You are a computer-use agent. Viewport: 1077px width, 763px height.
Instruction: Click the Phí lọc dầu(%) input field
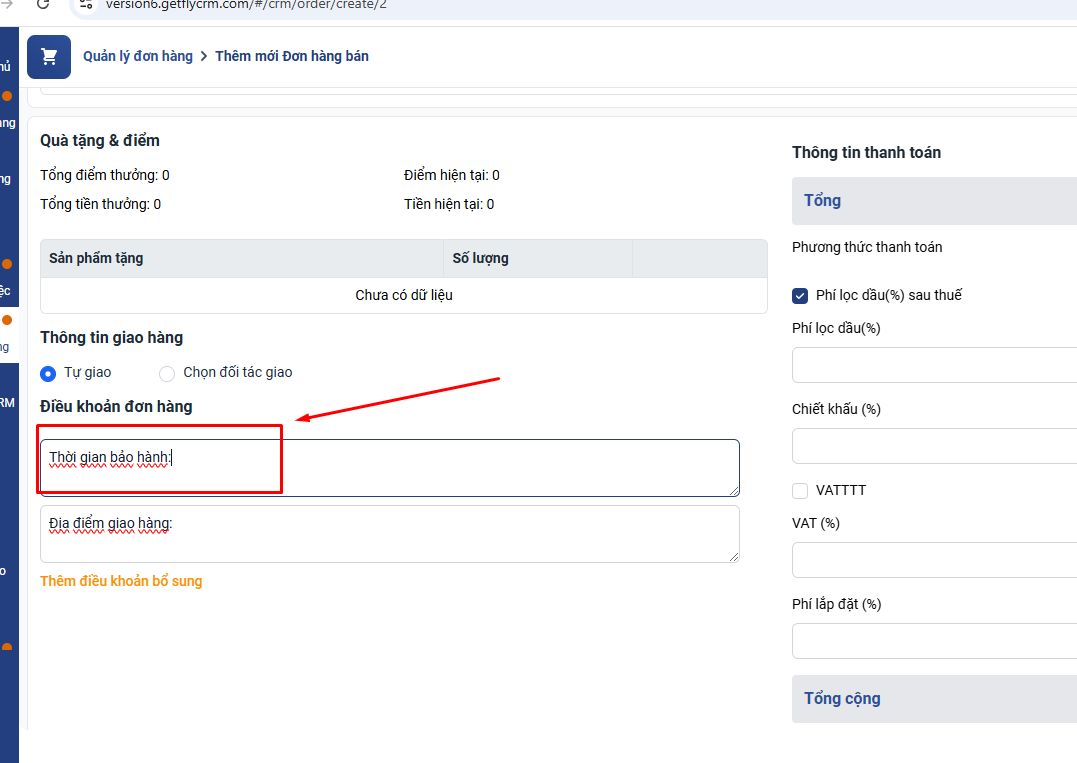coord(934,365)
